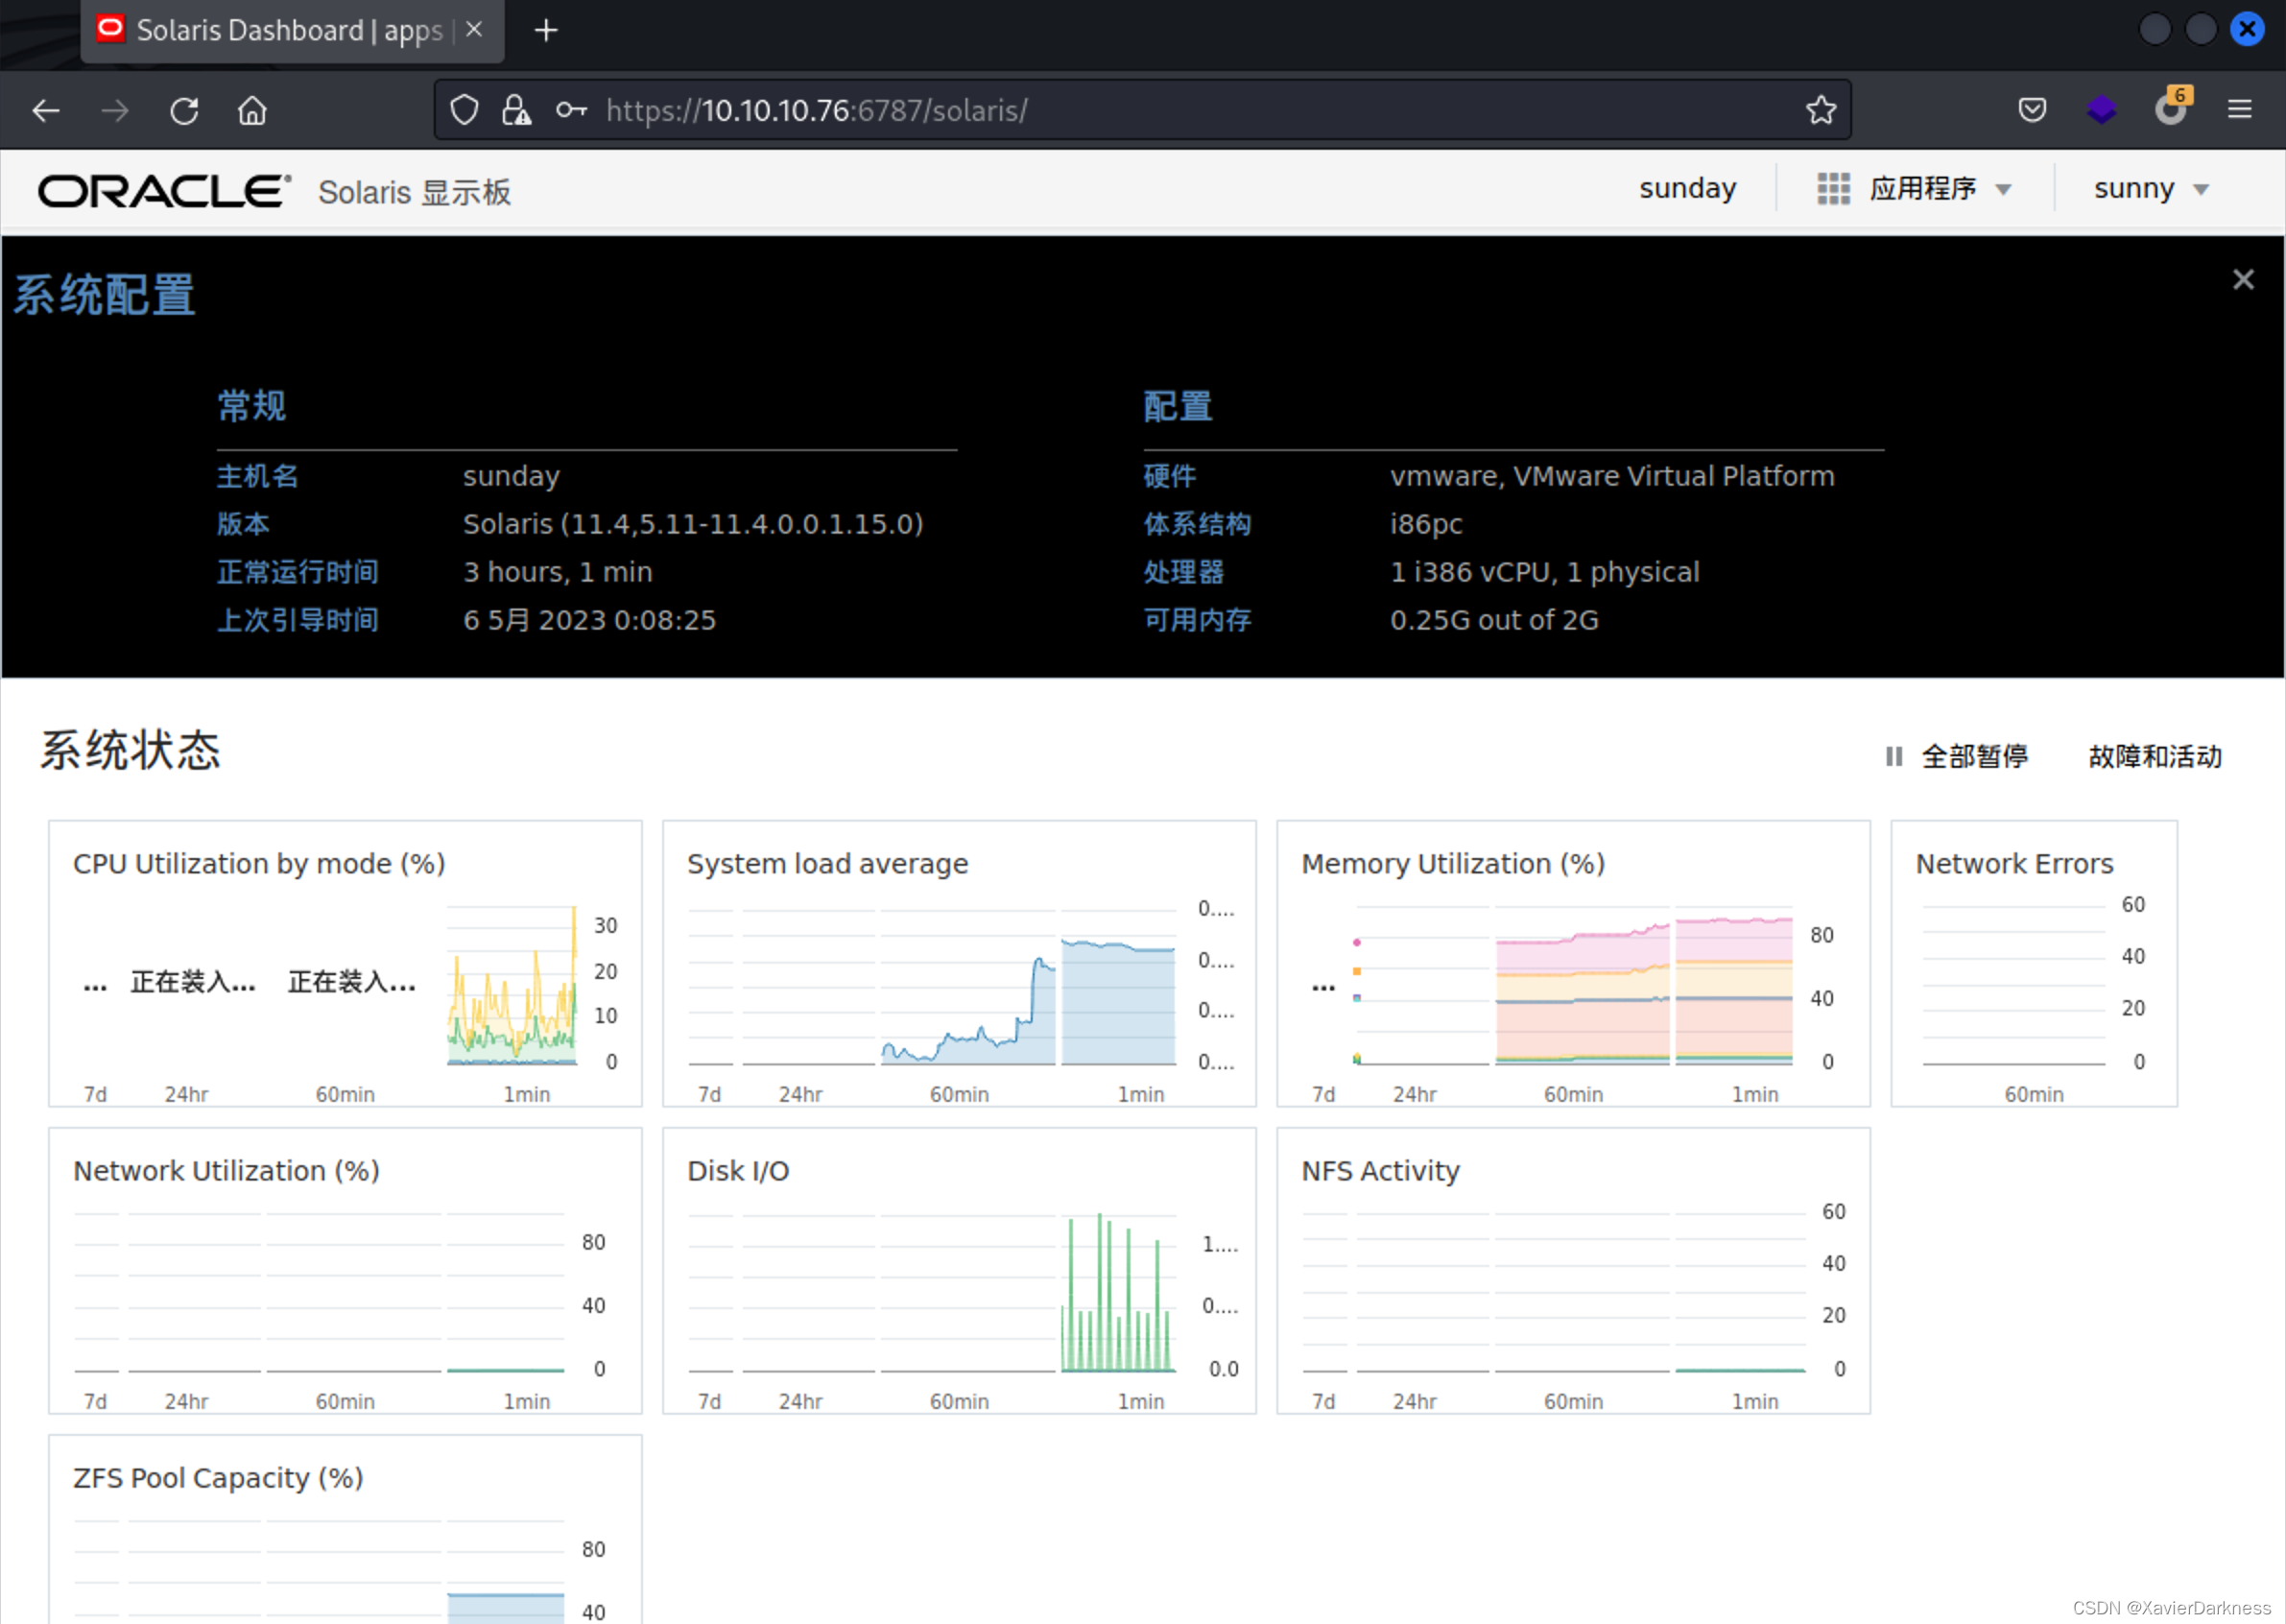Open the System load average title
Image resolution: width=2286 pixels, height=1624 pixels.
pos(827,864)
